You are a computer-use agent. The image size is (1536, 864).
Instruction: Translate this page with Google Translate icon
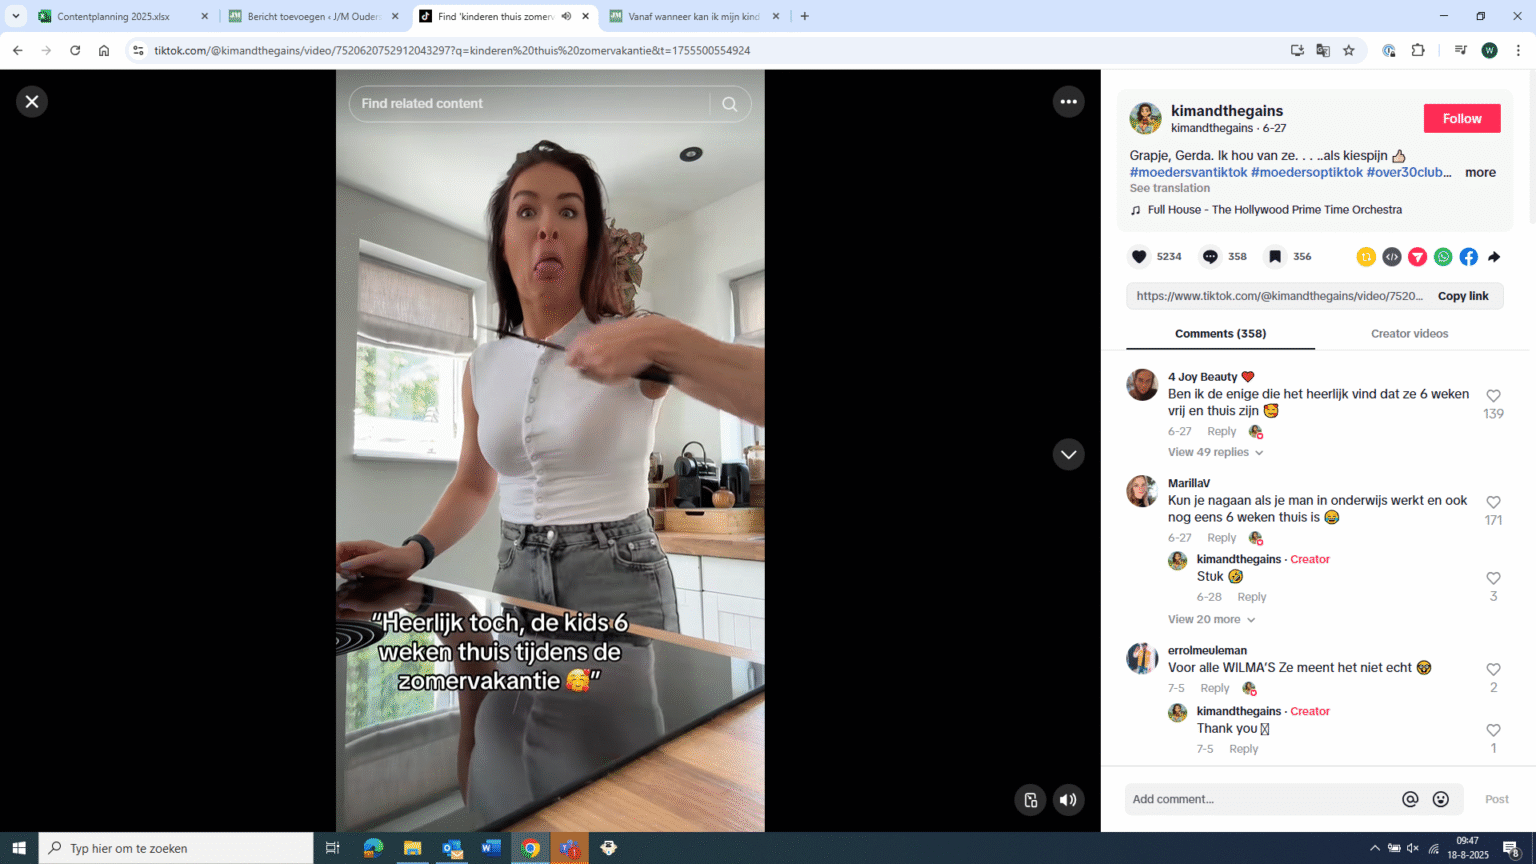pyautogui.click(x=1323, y=50)
